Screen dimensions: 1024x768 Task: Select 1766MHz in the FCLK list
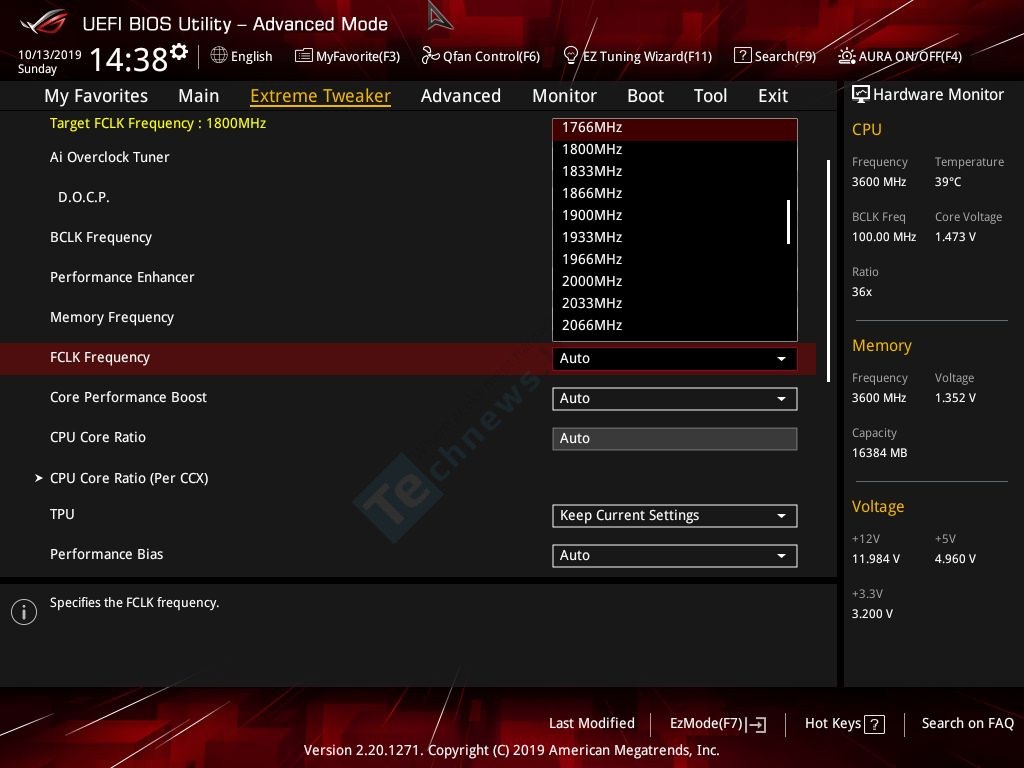[x=675, y=128]
